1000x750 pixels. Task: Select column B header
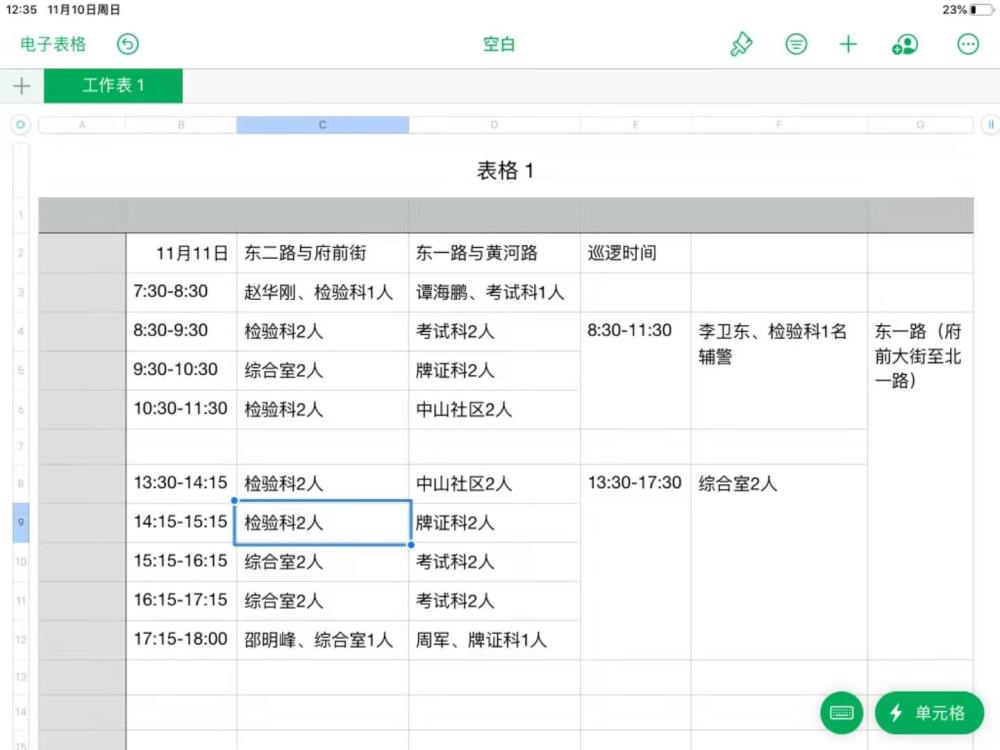point(181,124)
